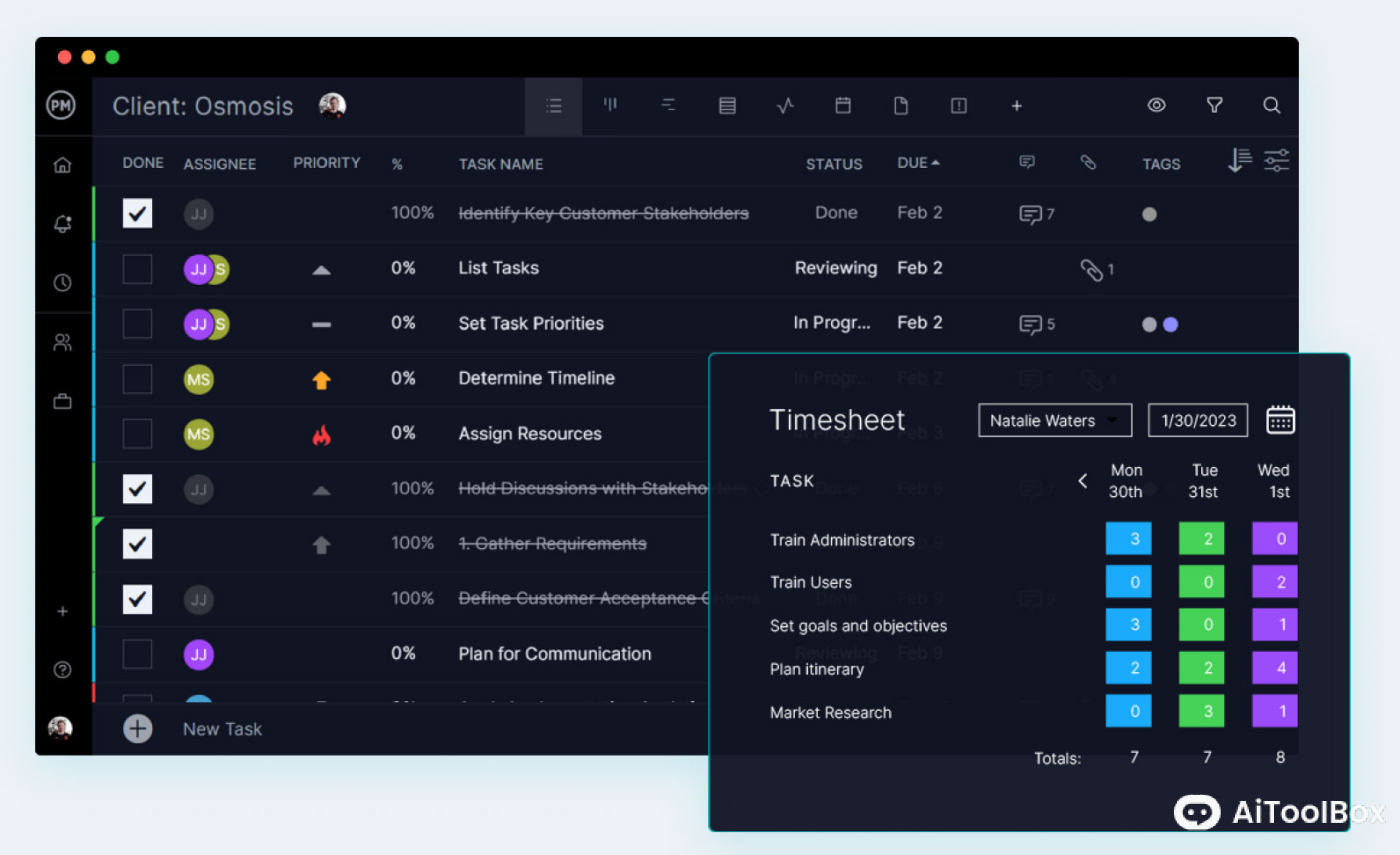1400x855 pixels.
Task: Switch to the Calendar view tab
Action: 843,106
